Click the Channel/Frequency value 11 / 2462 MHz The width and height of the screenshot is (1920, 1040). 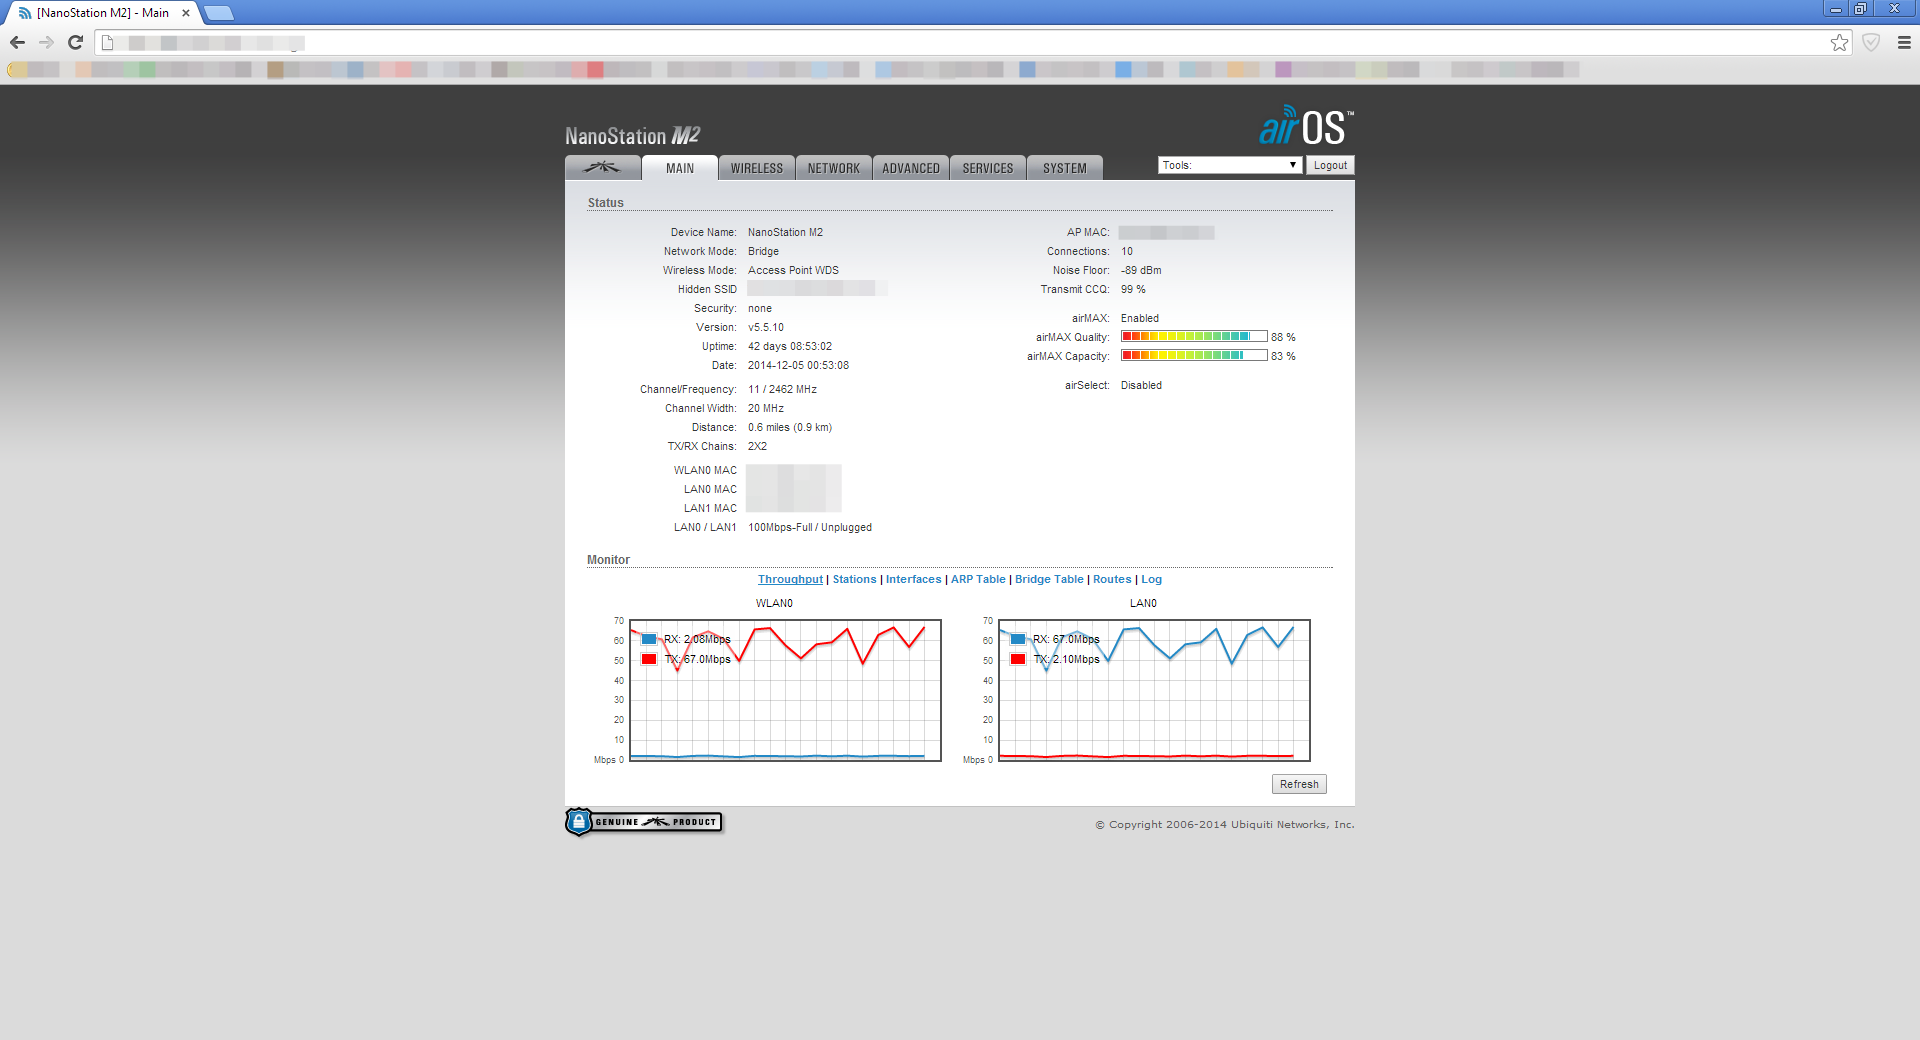click(782, 389)
